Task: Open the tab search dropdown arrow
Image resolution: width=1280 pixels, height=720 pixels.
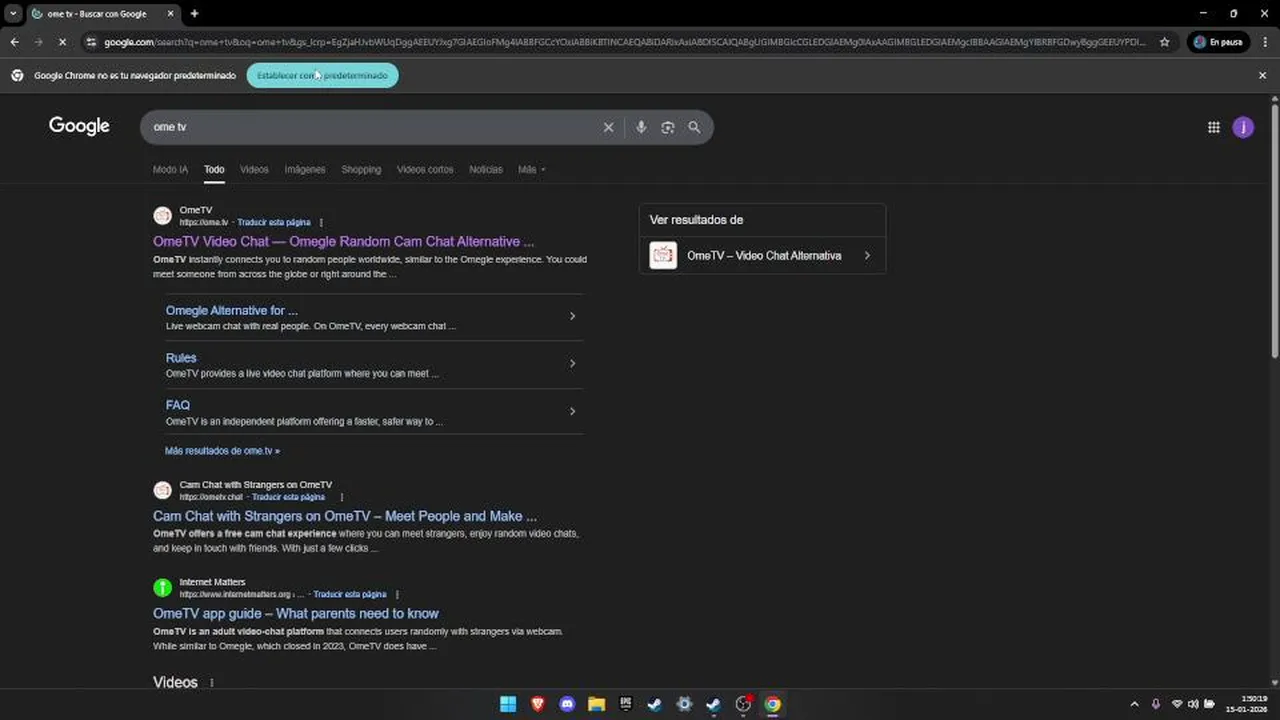Action: point(13,14)
